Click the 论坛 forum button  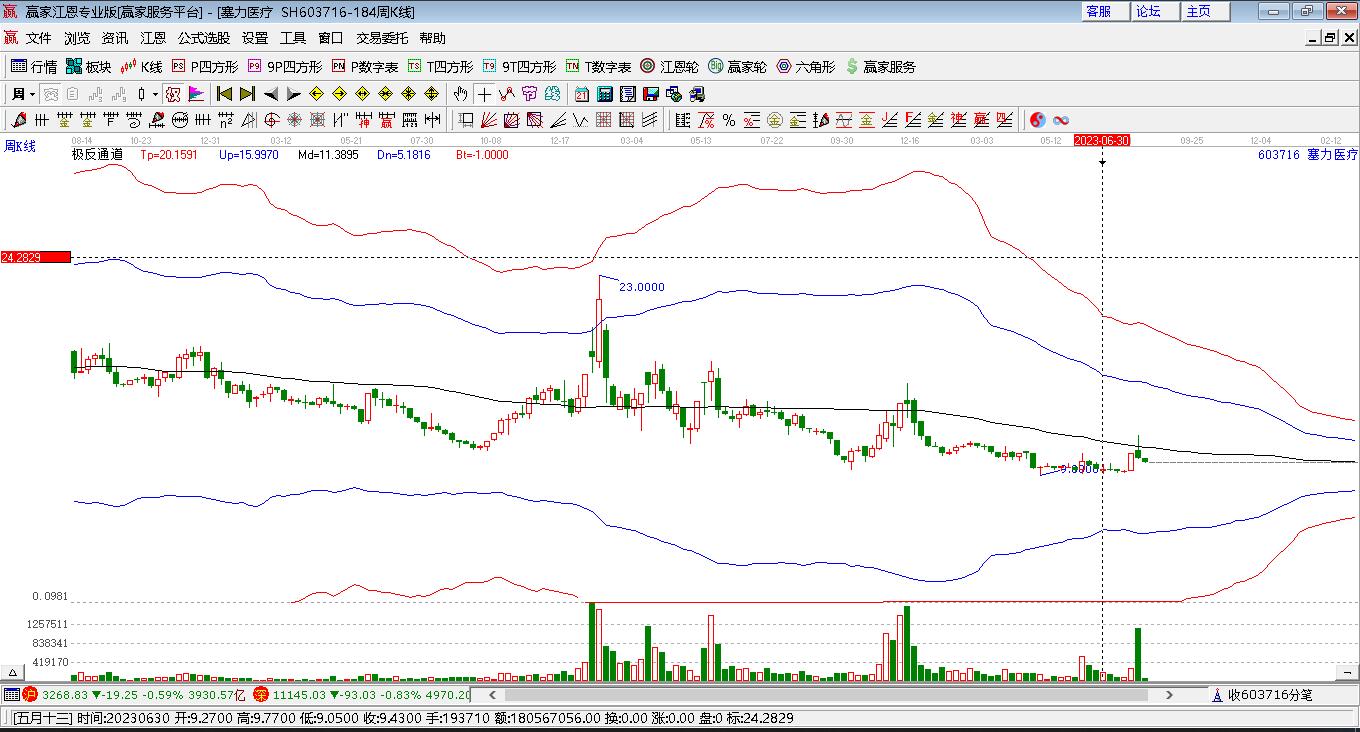[x=1148, y=11]
